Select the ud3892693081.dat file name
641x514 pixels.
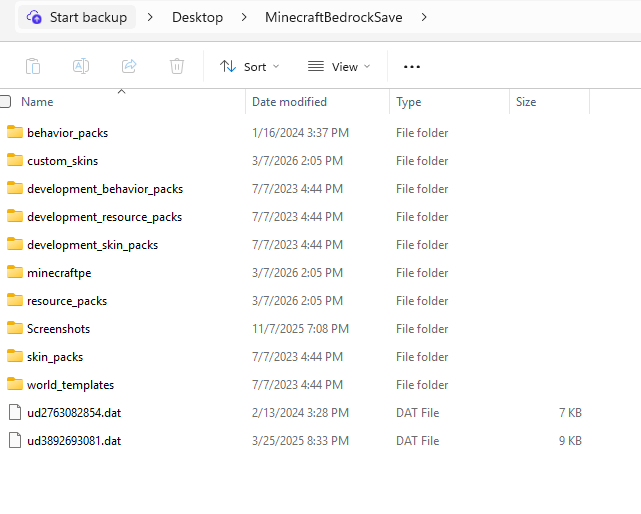(x=74, y=441)
